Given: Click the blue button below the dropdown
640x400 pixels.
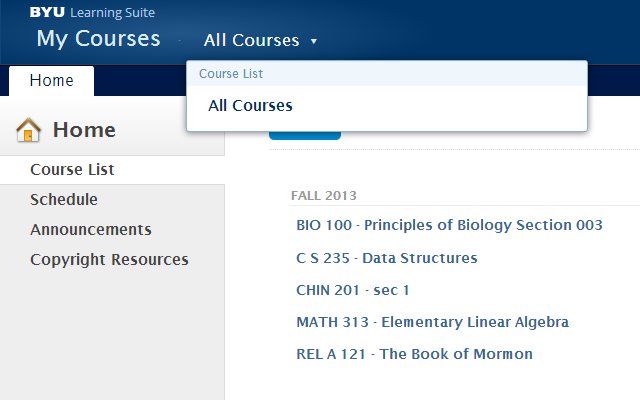Looking at the screenshot, I should [304, 134].
